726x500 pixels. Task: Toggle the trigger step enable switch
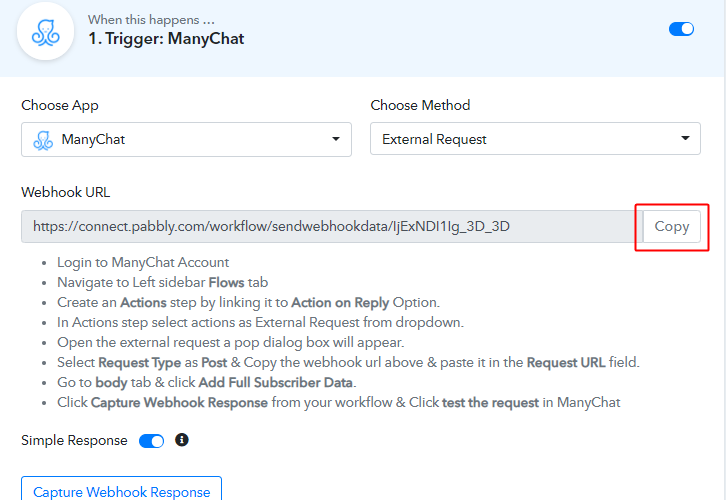pos(681,29)
